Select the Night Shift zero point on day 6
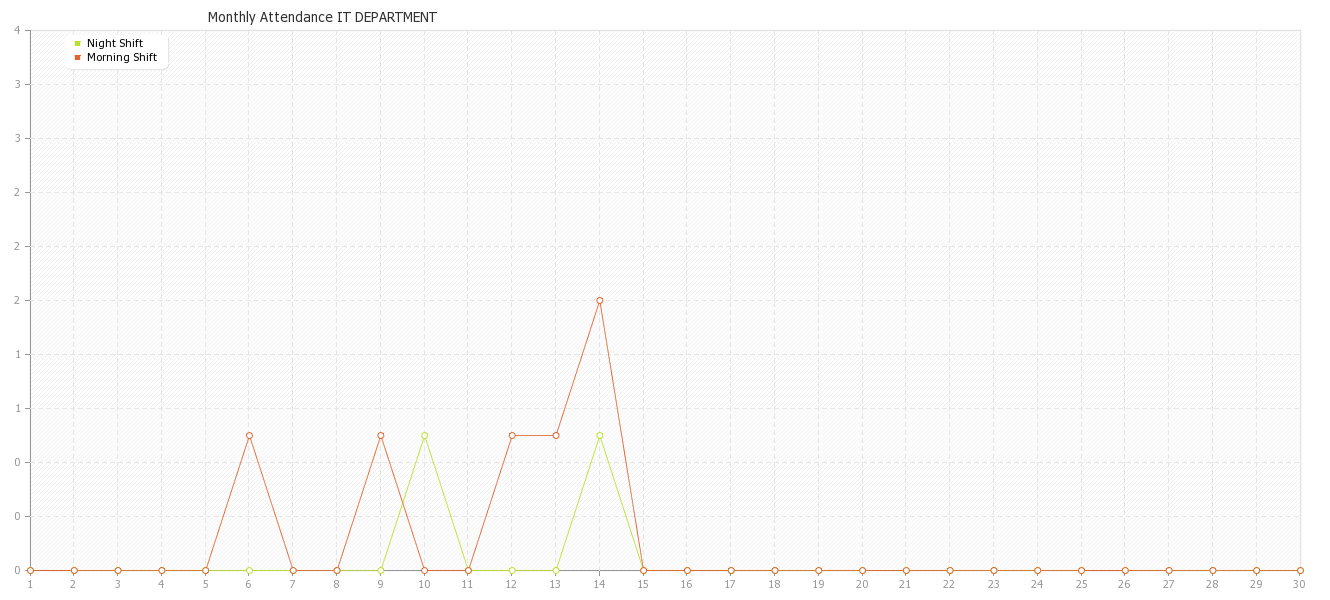The image size is (1330, 600). 249,570
